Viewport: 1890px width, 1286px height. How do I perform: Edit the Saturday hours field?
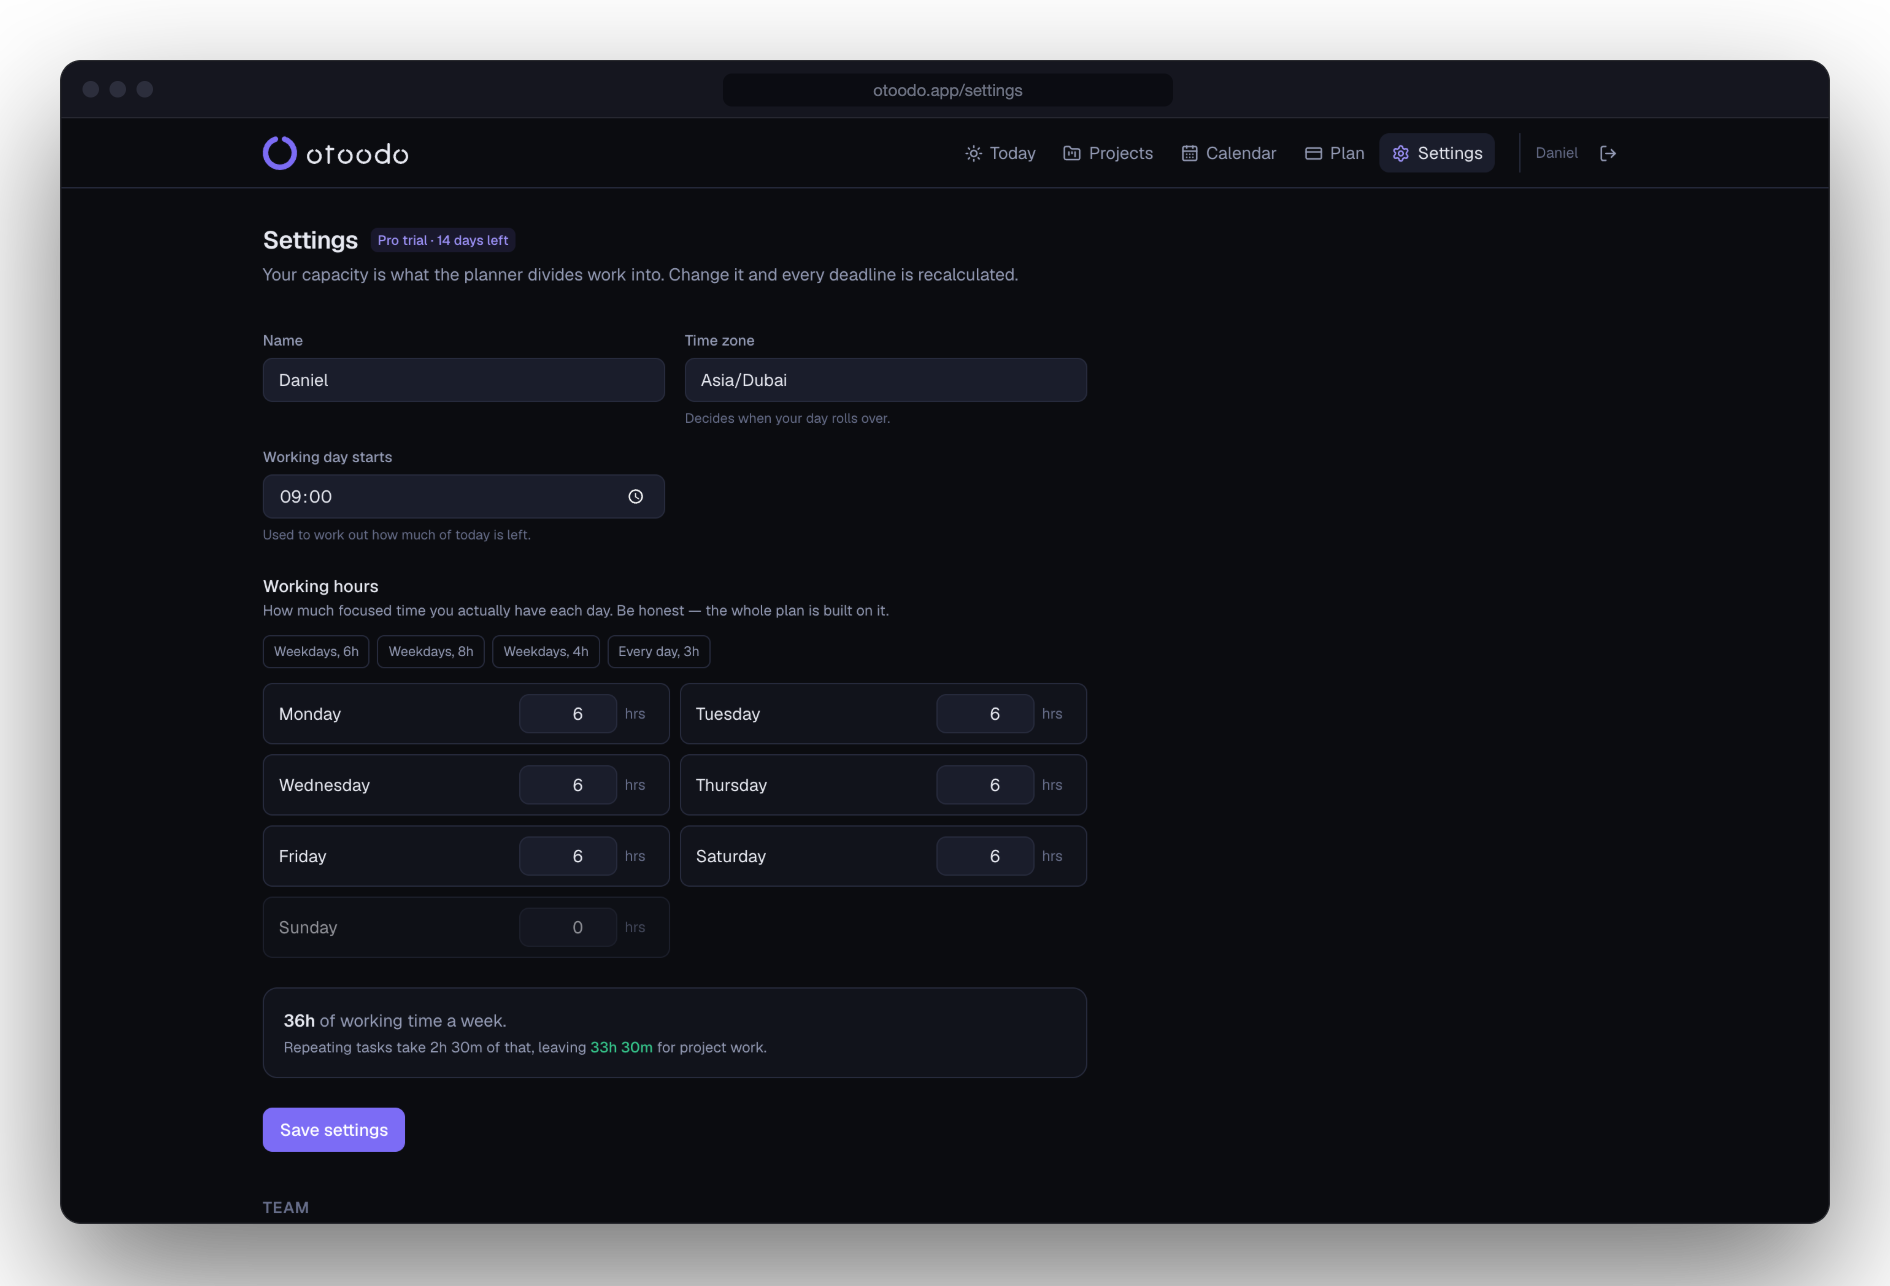pyautogui.click(x=985, y=856)
